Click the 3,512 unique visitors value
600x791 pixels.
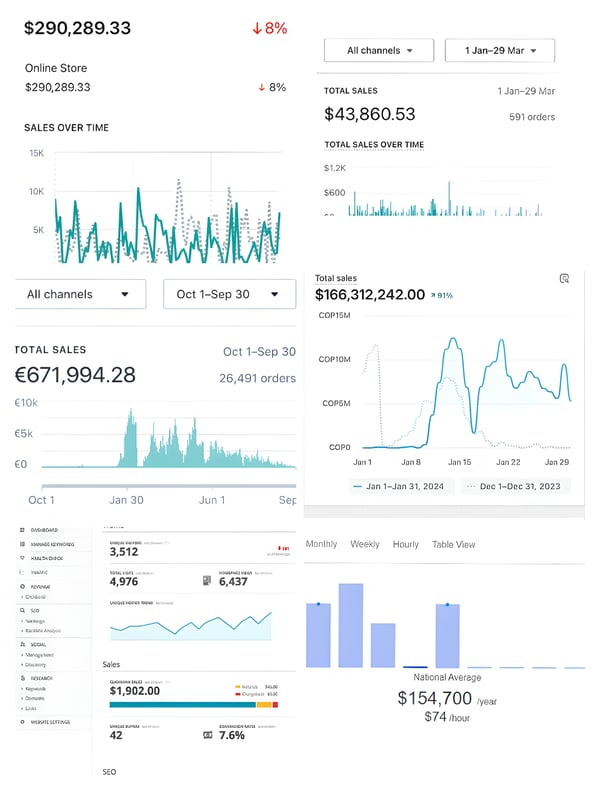point(124,552)
